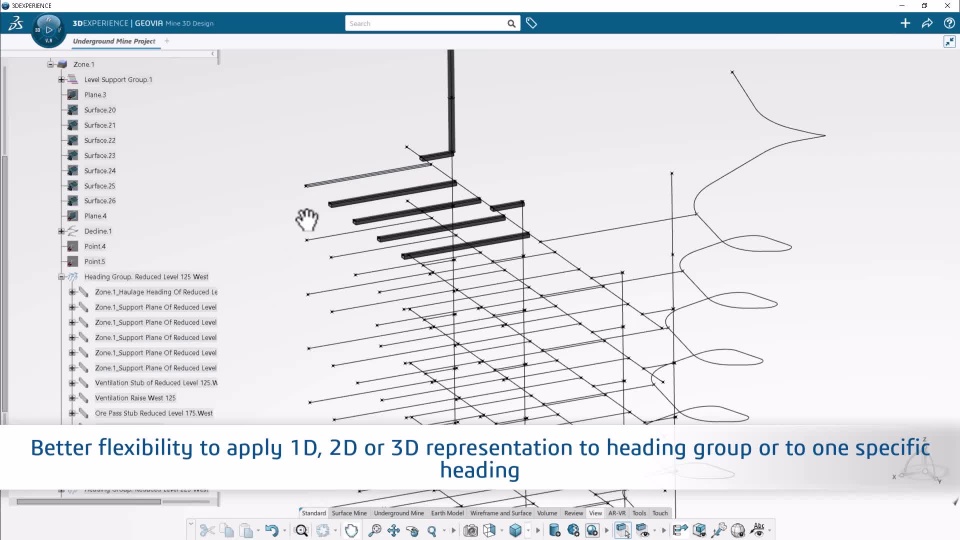The width and height of the screenshot is (960, 540).
Task: Click the camera capture icon
Action: pos(470,530)
